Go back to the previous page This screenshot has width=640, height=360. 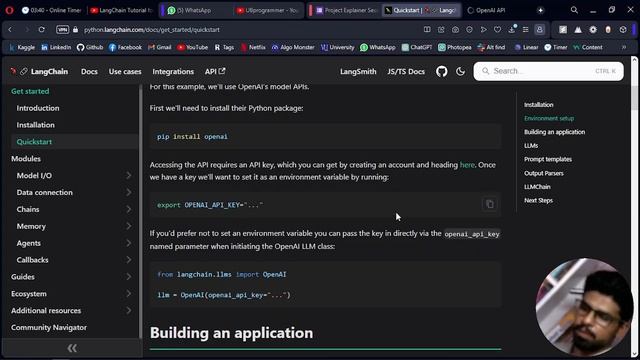click(10, 29)
